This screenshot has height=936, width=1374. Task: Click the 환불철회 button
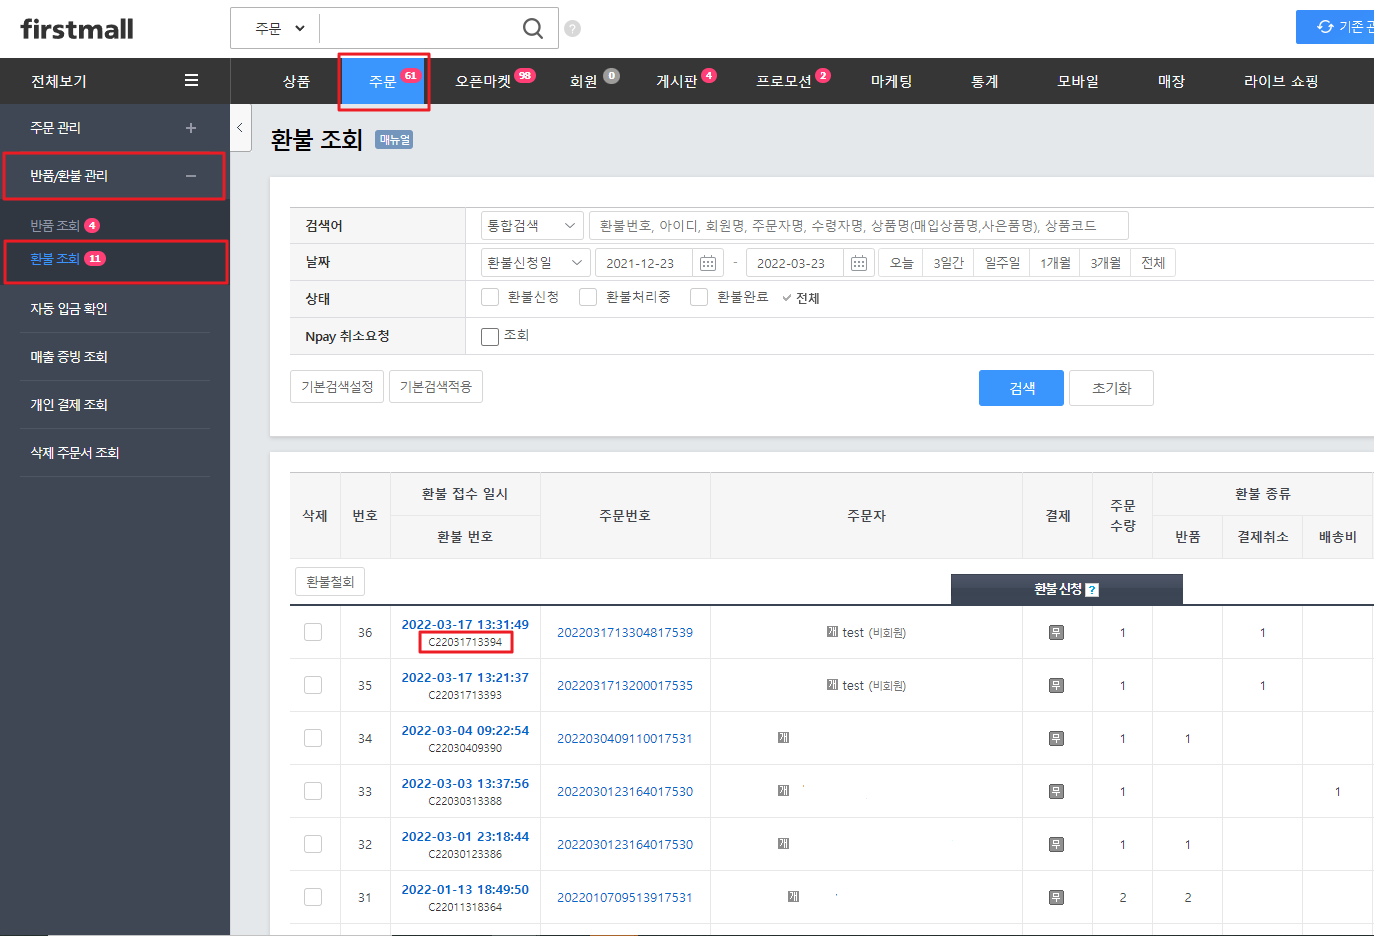(330, 582)
